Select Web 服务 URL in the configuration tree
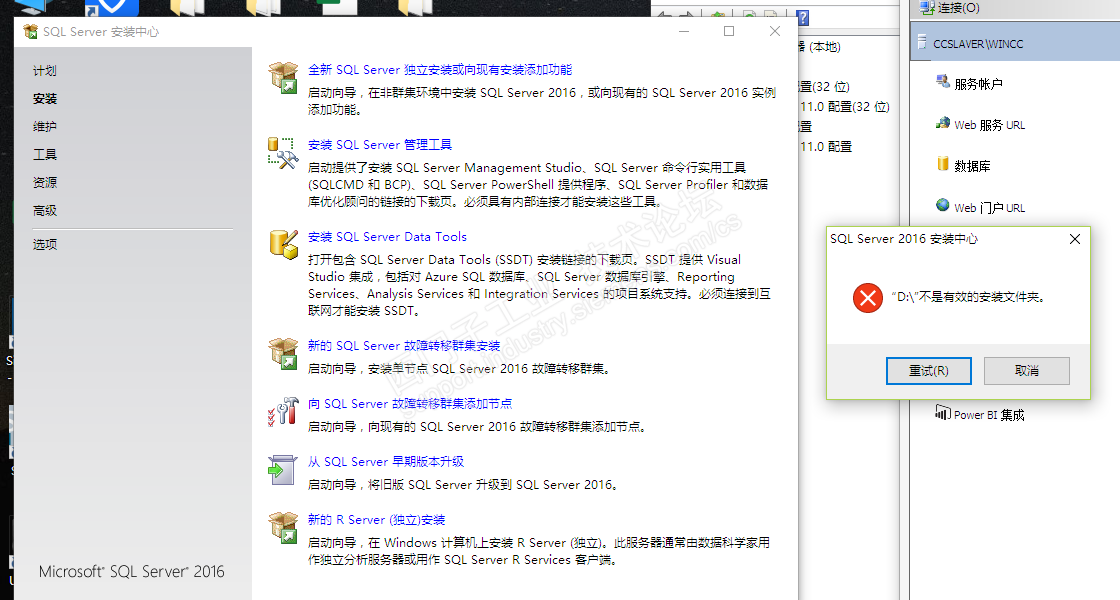 pos(989,125)
